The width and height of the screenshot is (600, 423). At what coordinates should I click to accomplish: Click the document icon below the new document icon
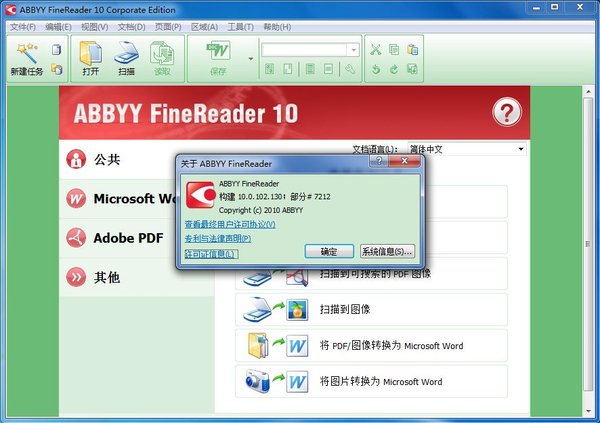coord(57,69)
